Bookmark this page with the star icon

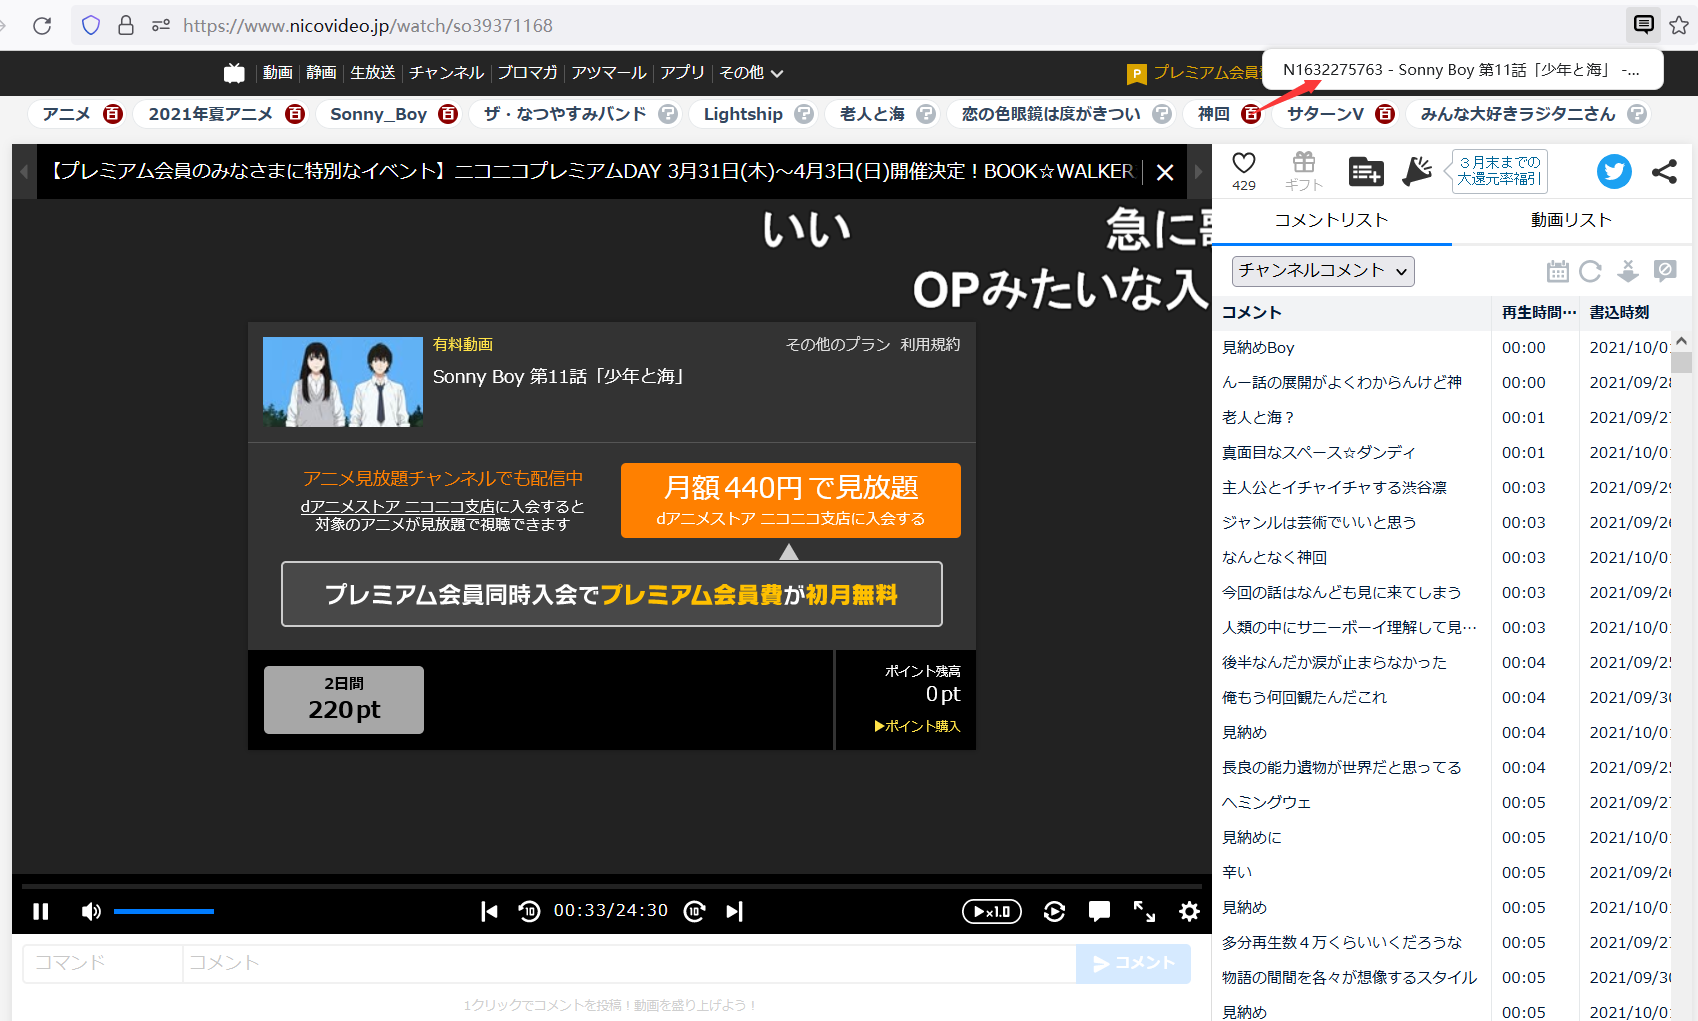(1679, 25)
